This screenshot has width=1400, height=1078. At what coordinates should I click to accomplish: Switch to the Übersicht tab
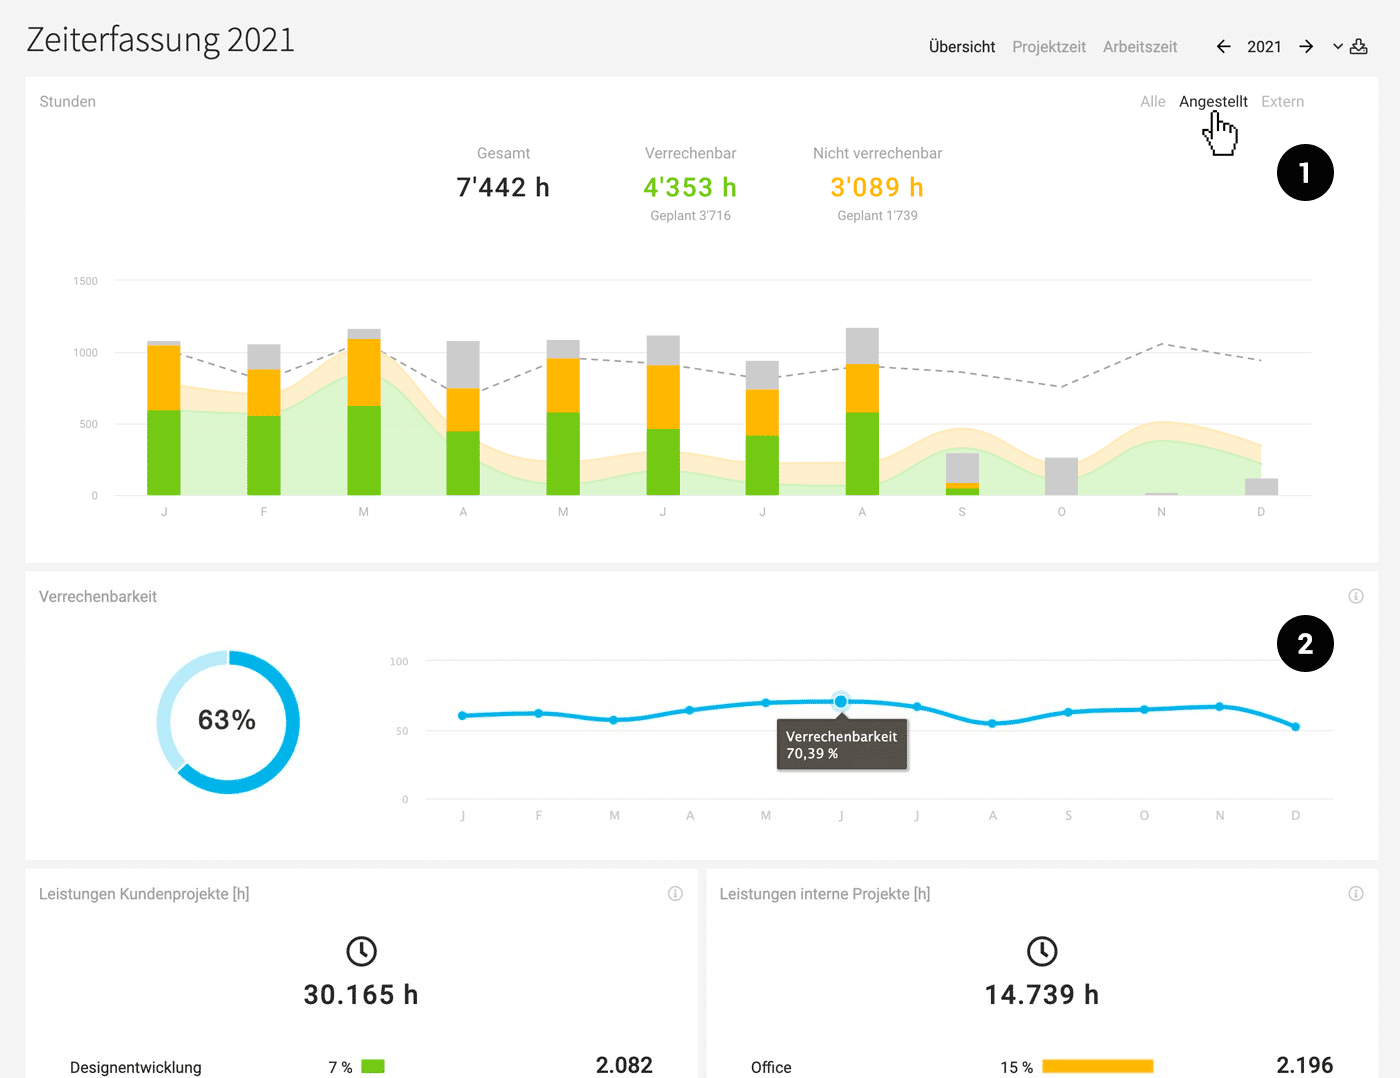click(x=962, y=47)
